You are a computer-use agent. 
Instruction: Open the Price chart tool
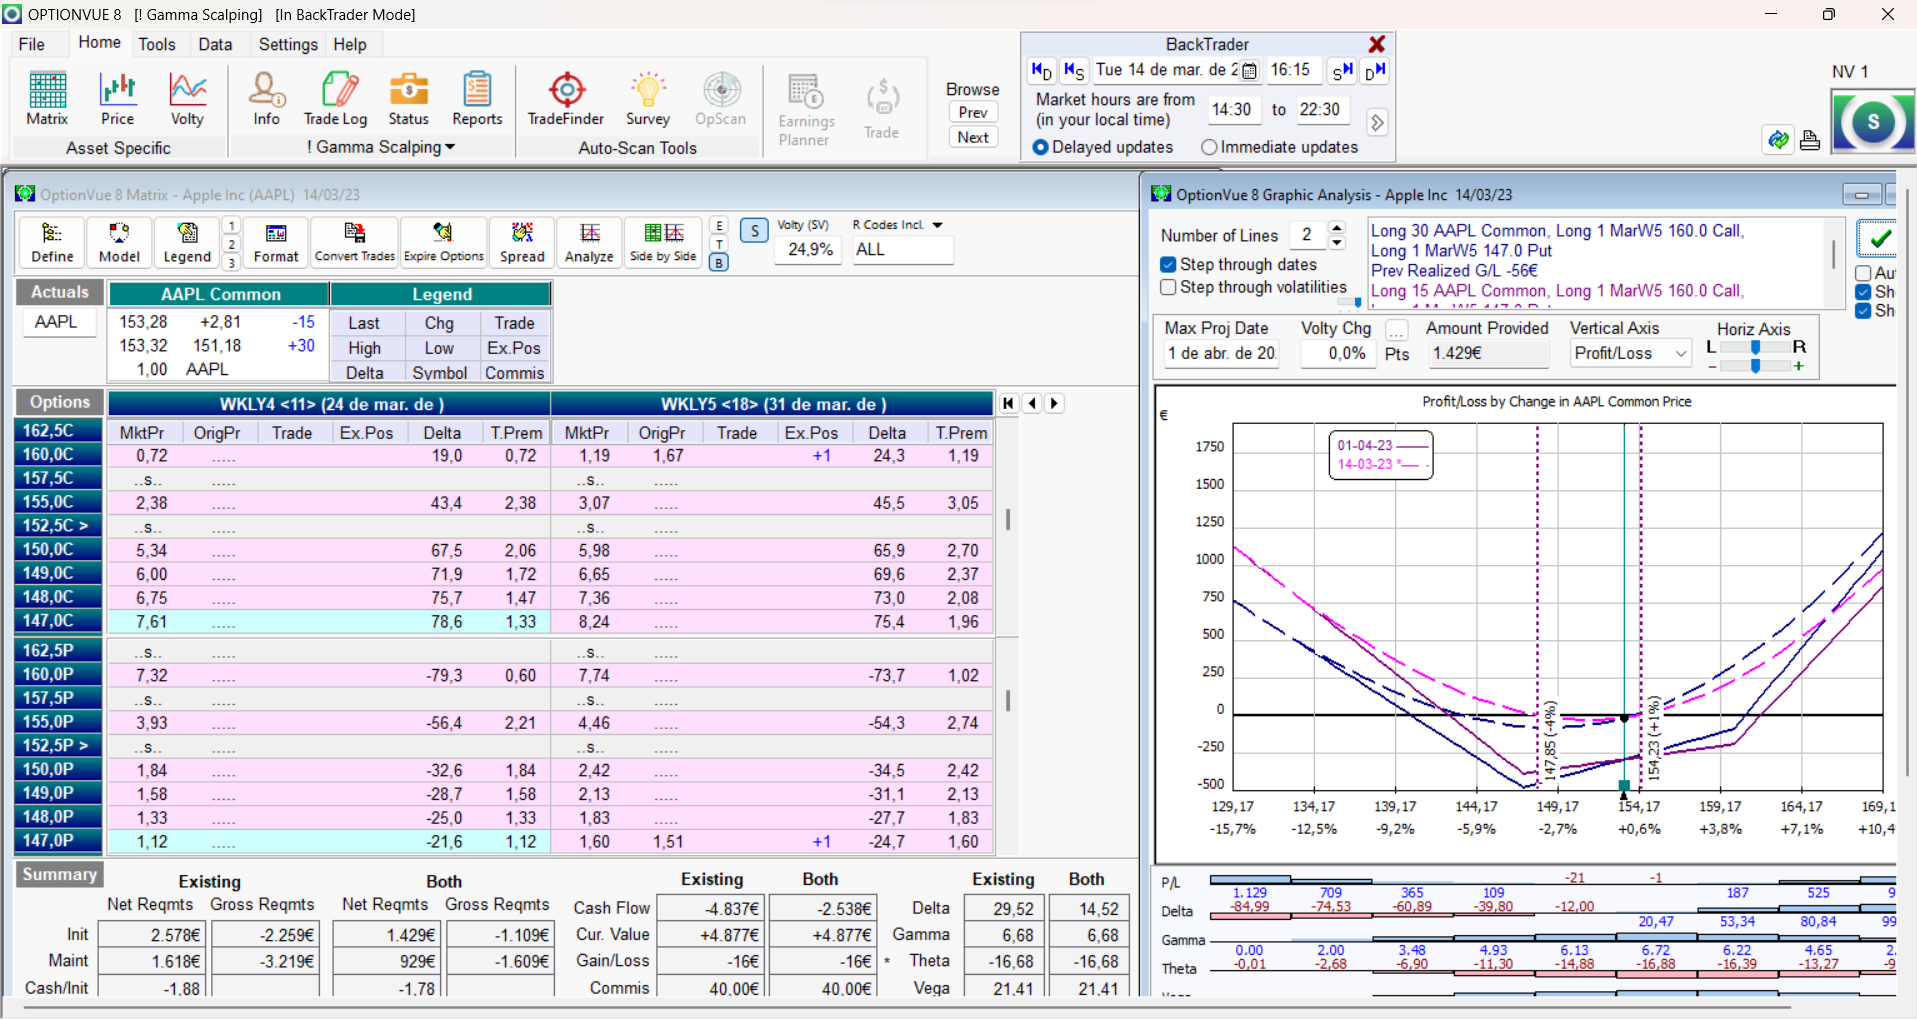click(117, 99)
